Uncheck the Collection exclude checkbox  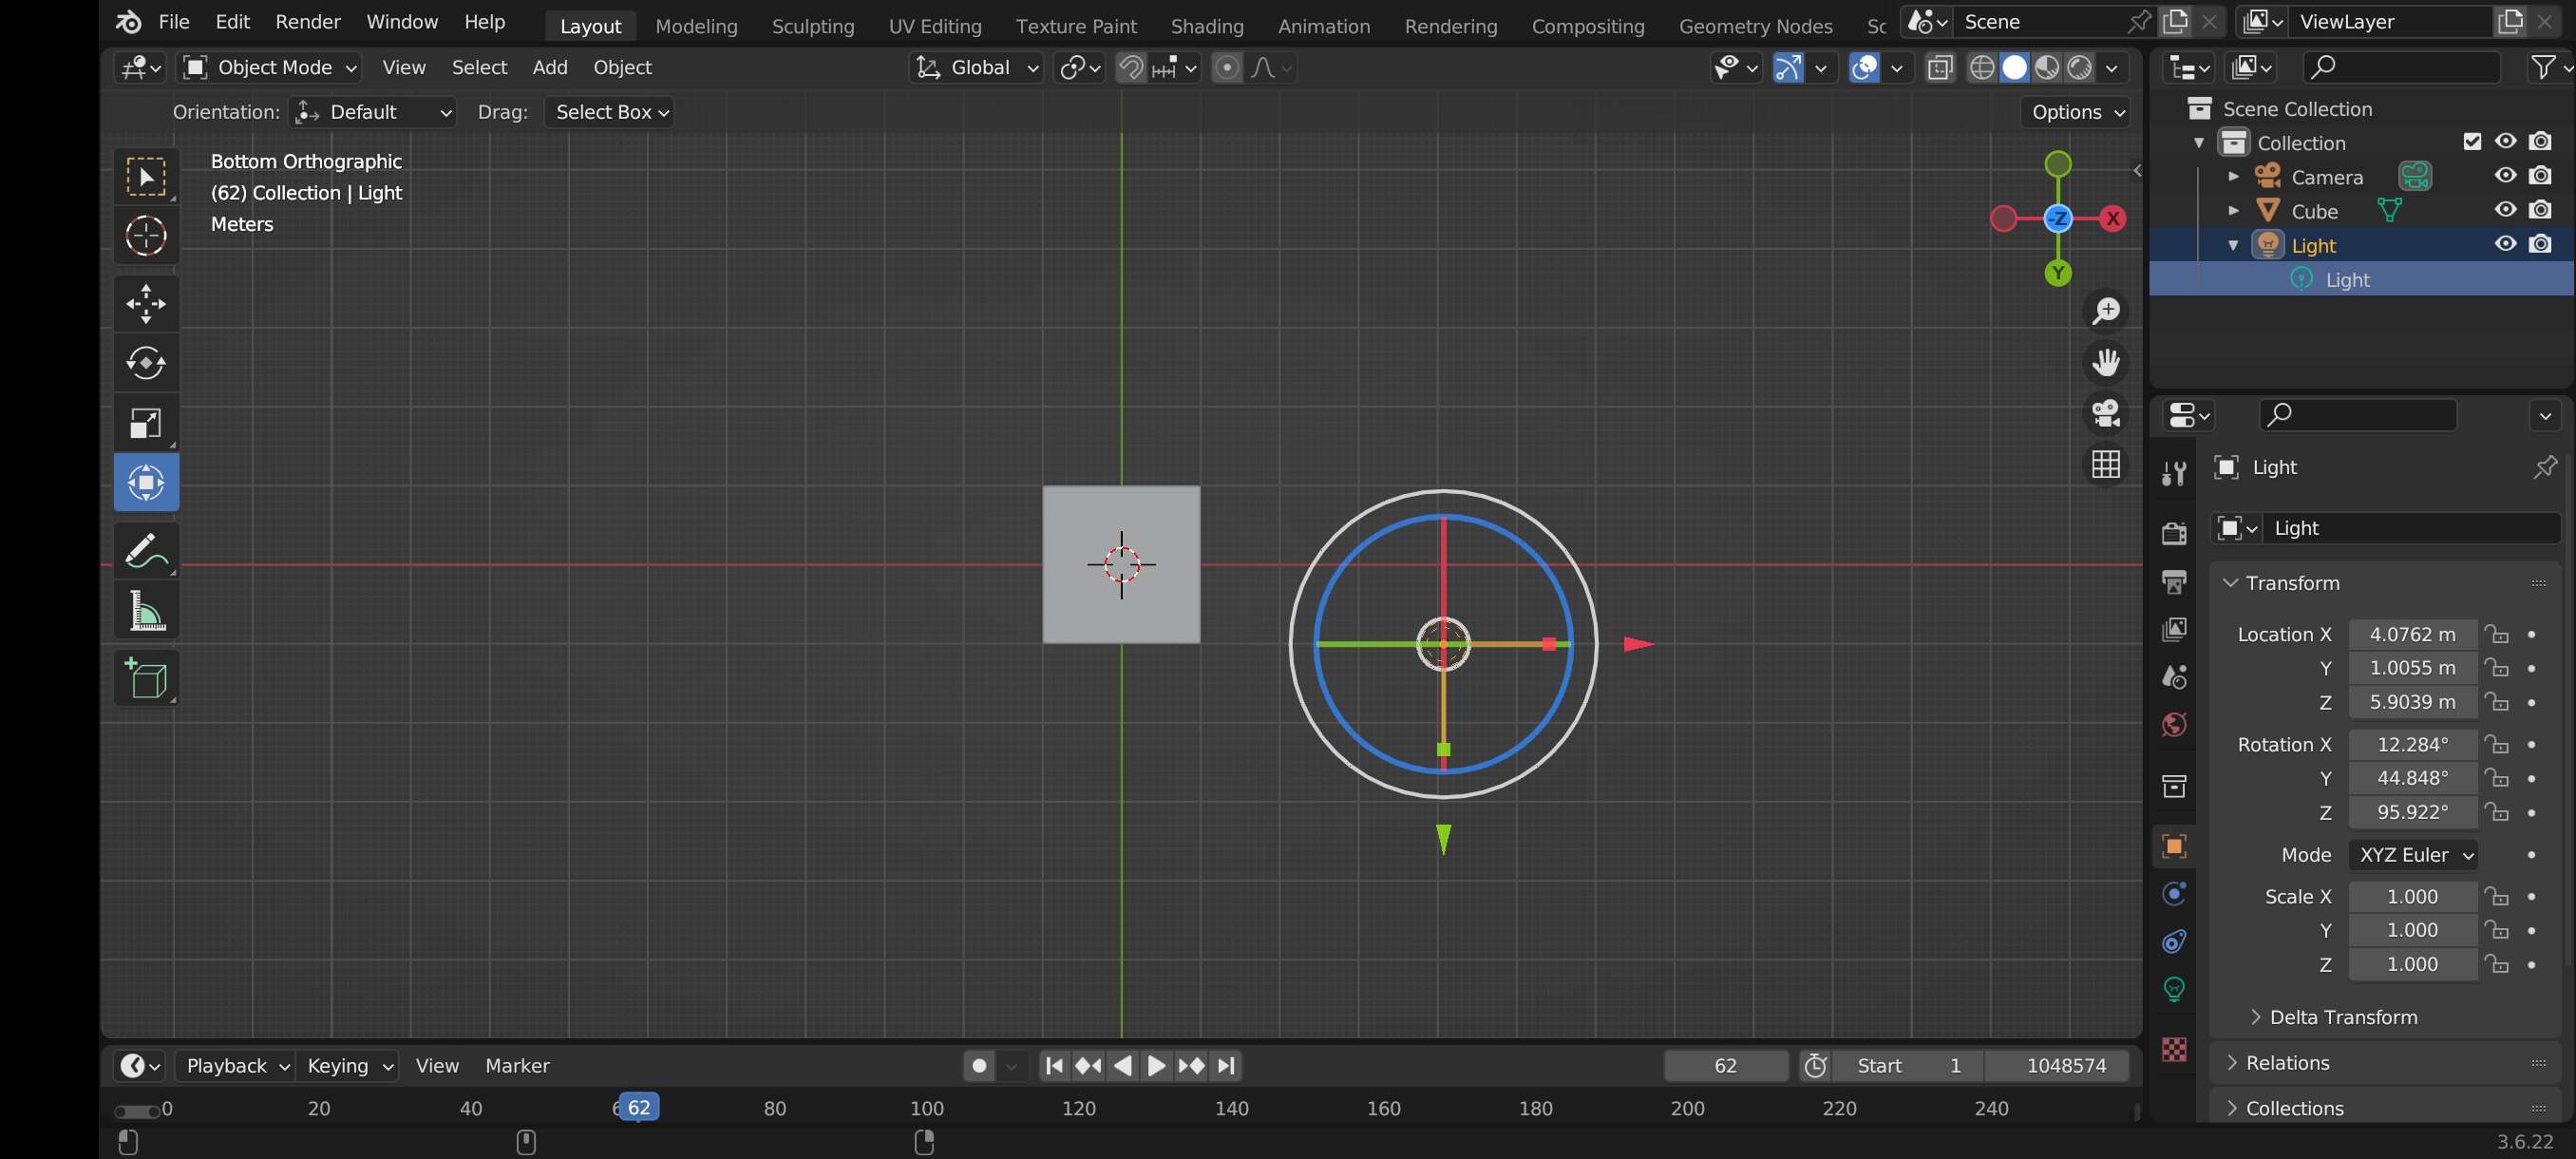(x=2472, y=142)
